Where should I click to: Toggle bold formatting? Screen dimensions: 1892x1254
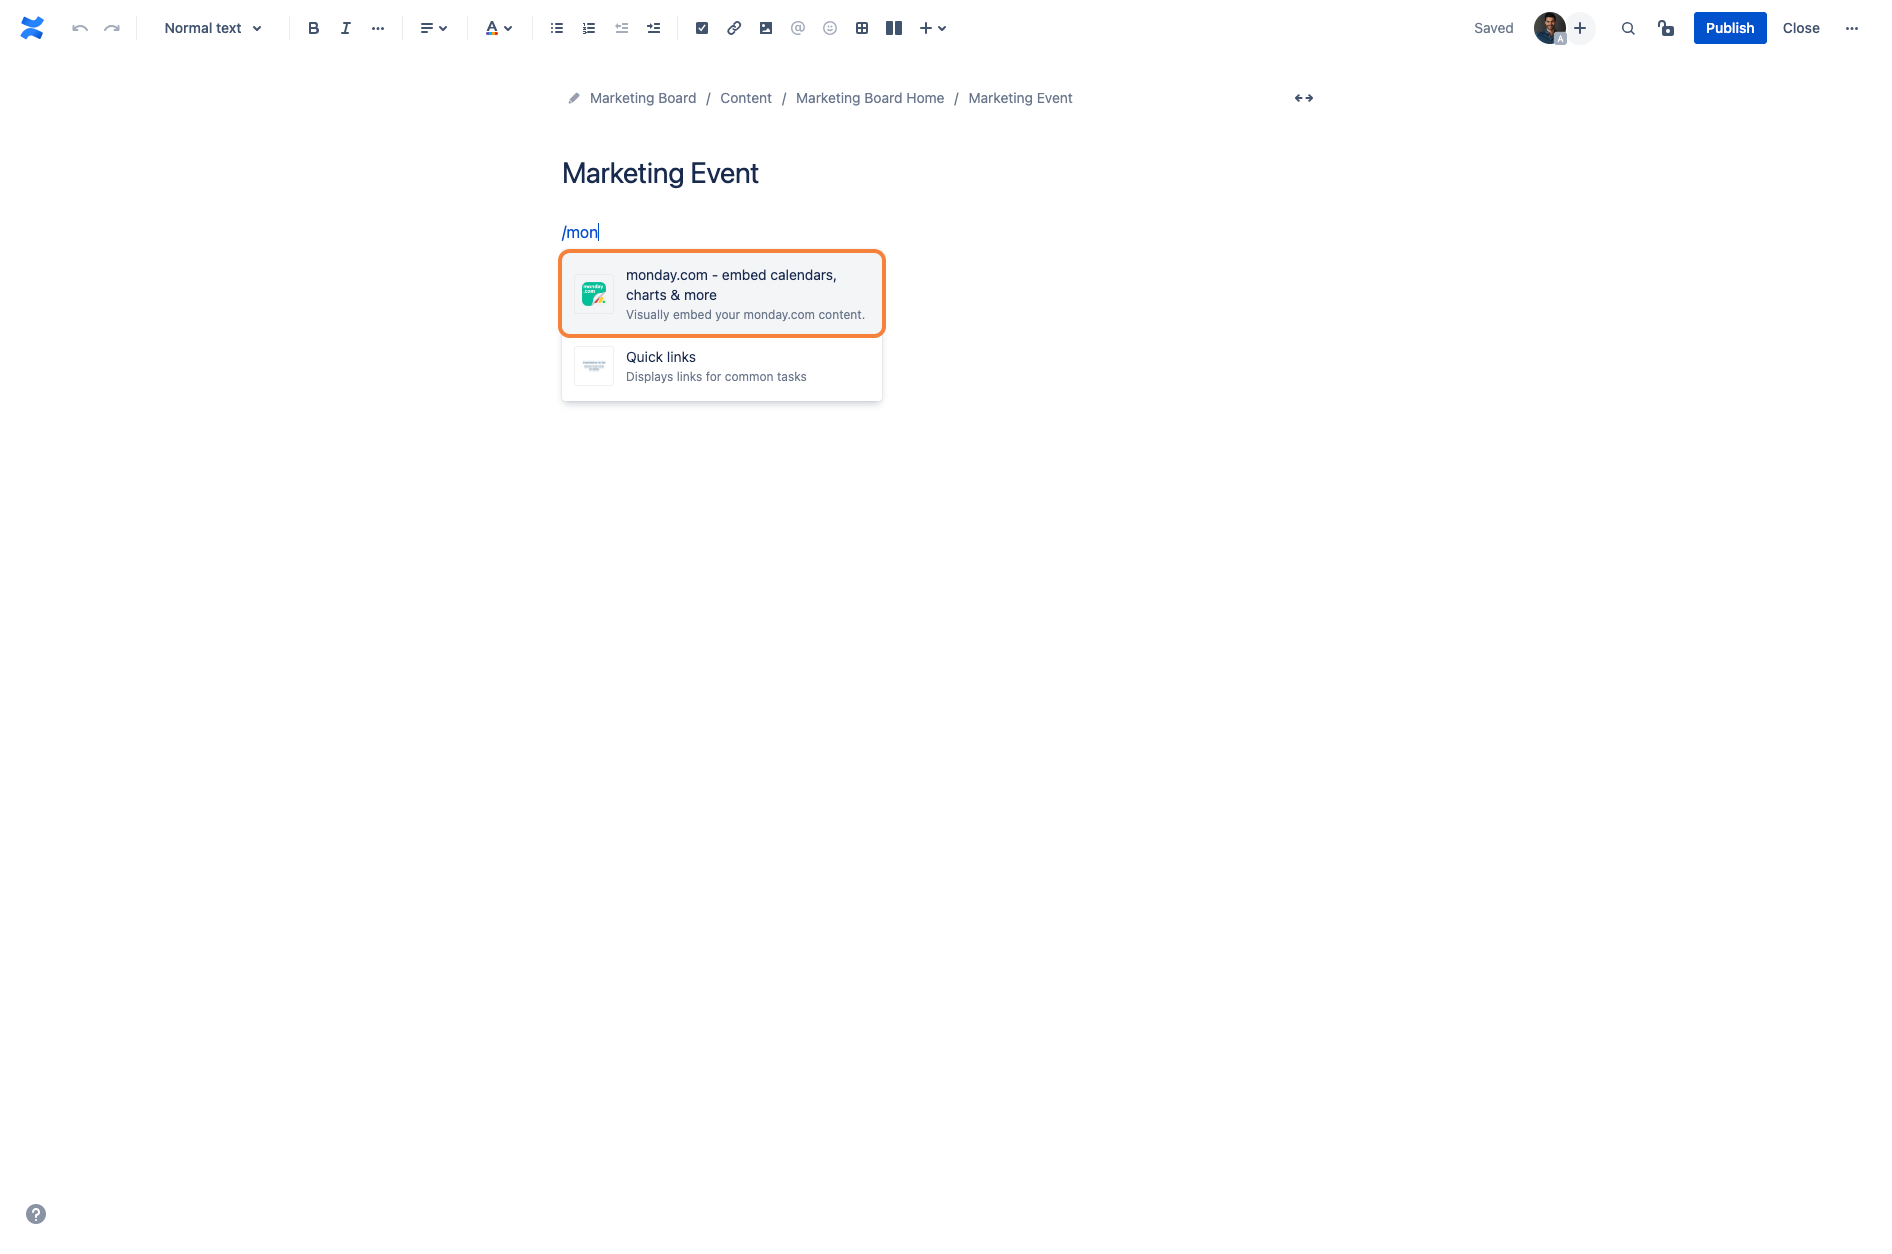point(313,28)
